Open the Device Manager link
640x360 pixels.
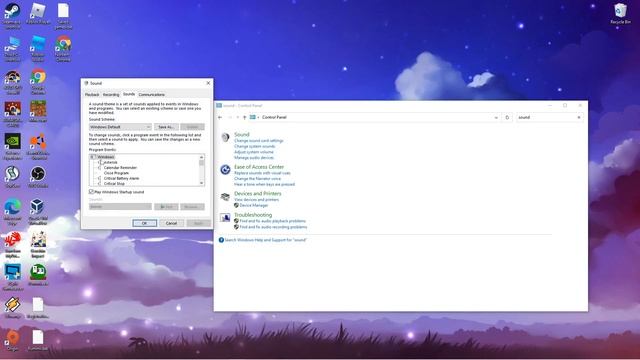coord(253,205)
